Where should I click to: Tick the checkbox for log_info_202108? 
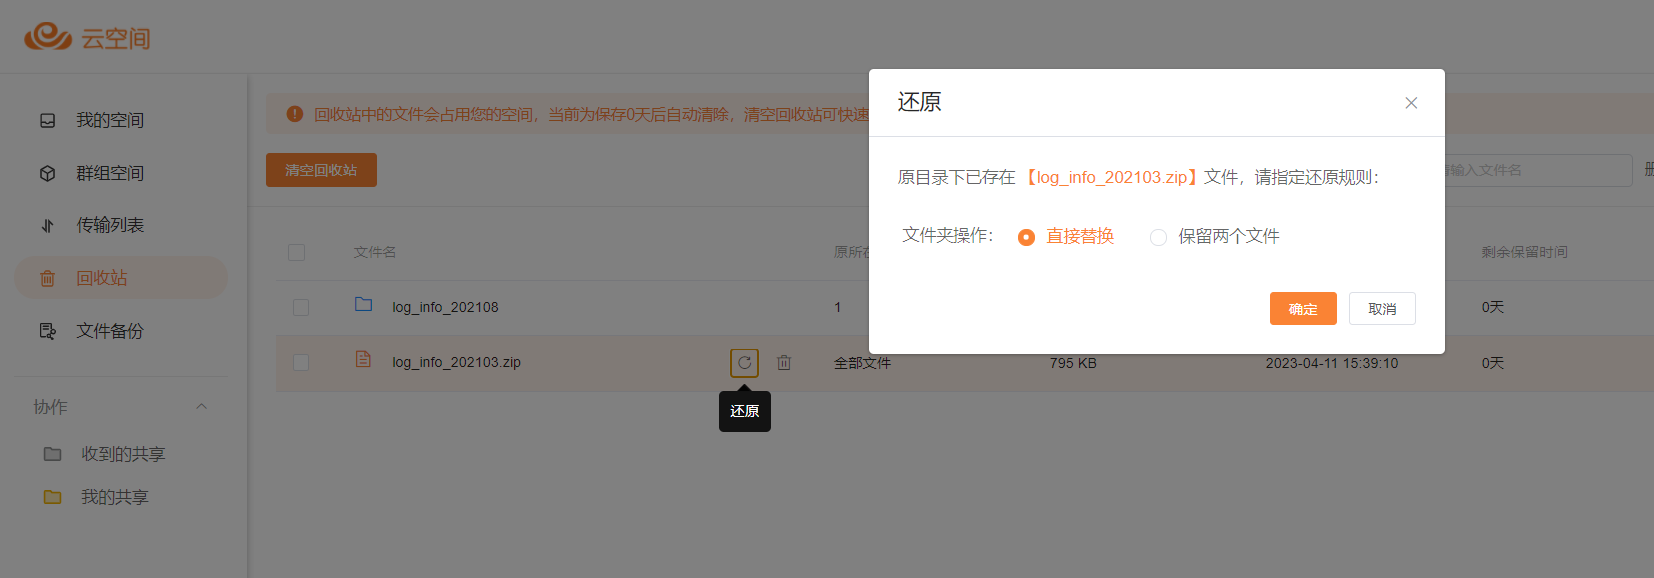301,307
